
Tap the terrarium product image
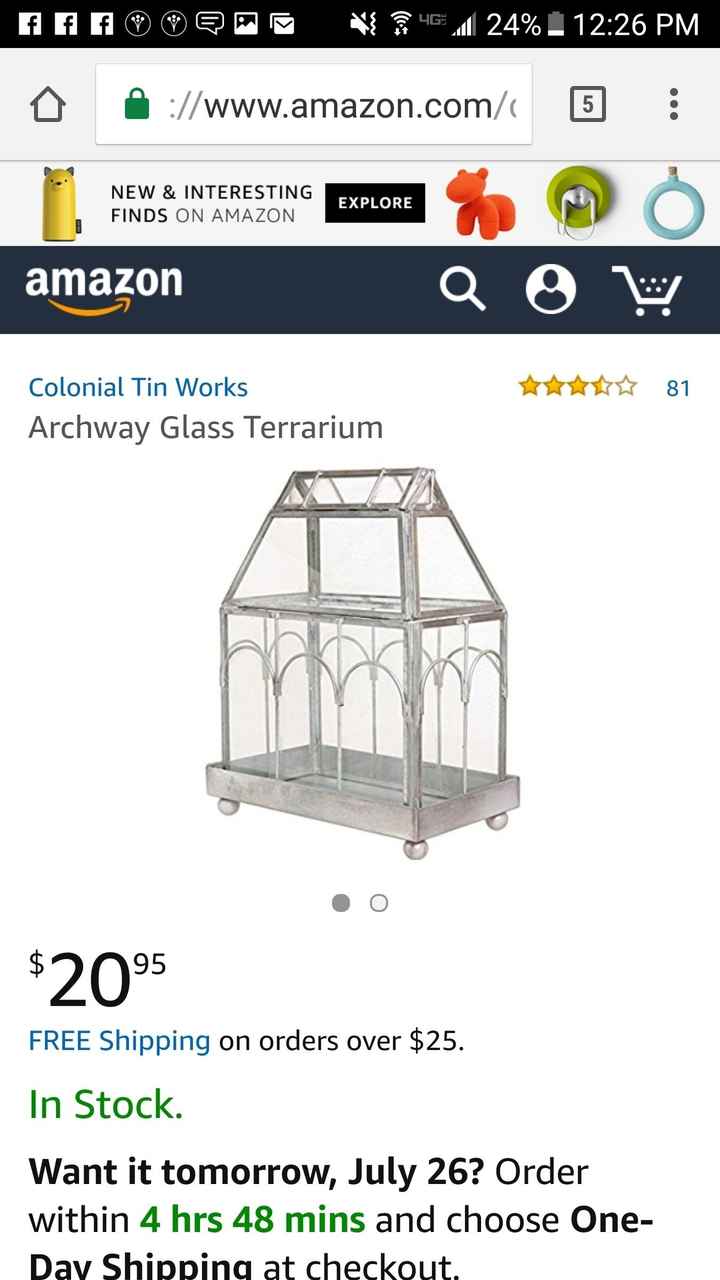point(362,662)
